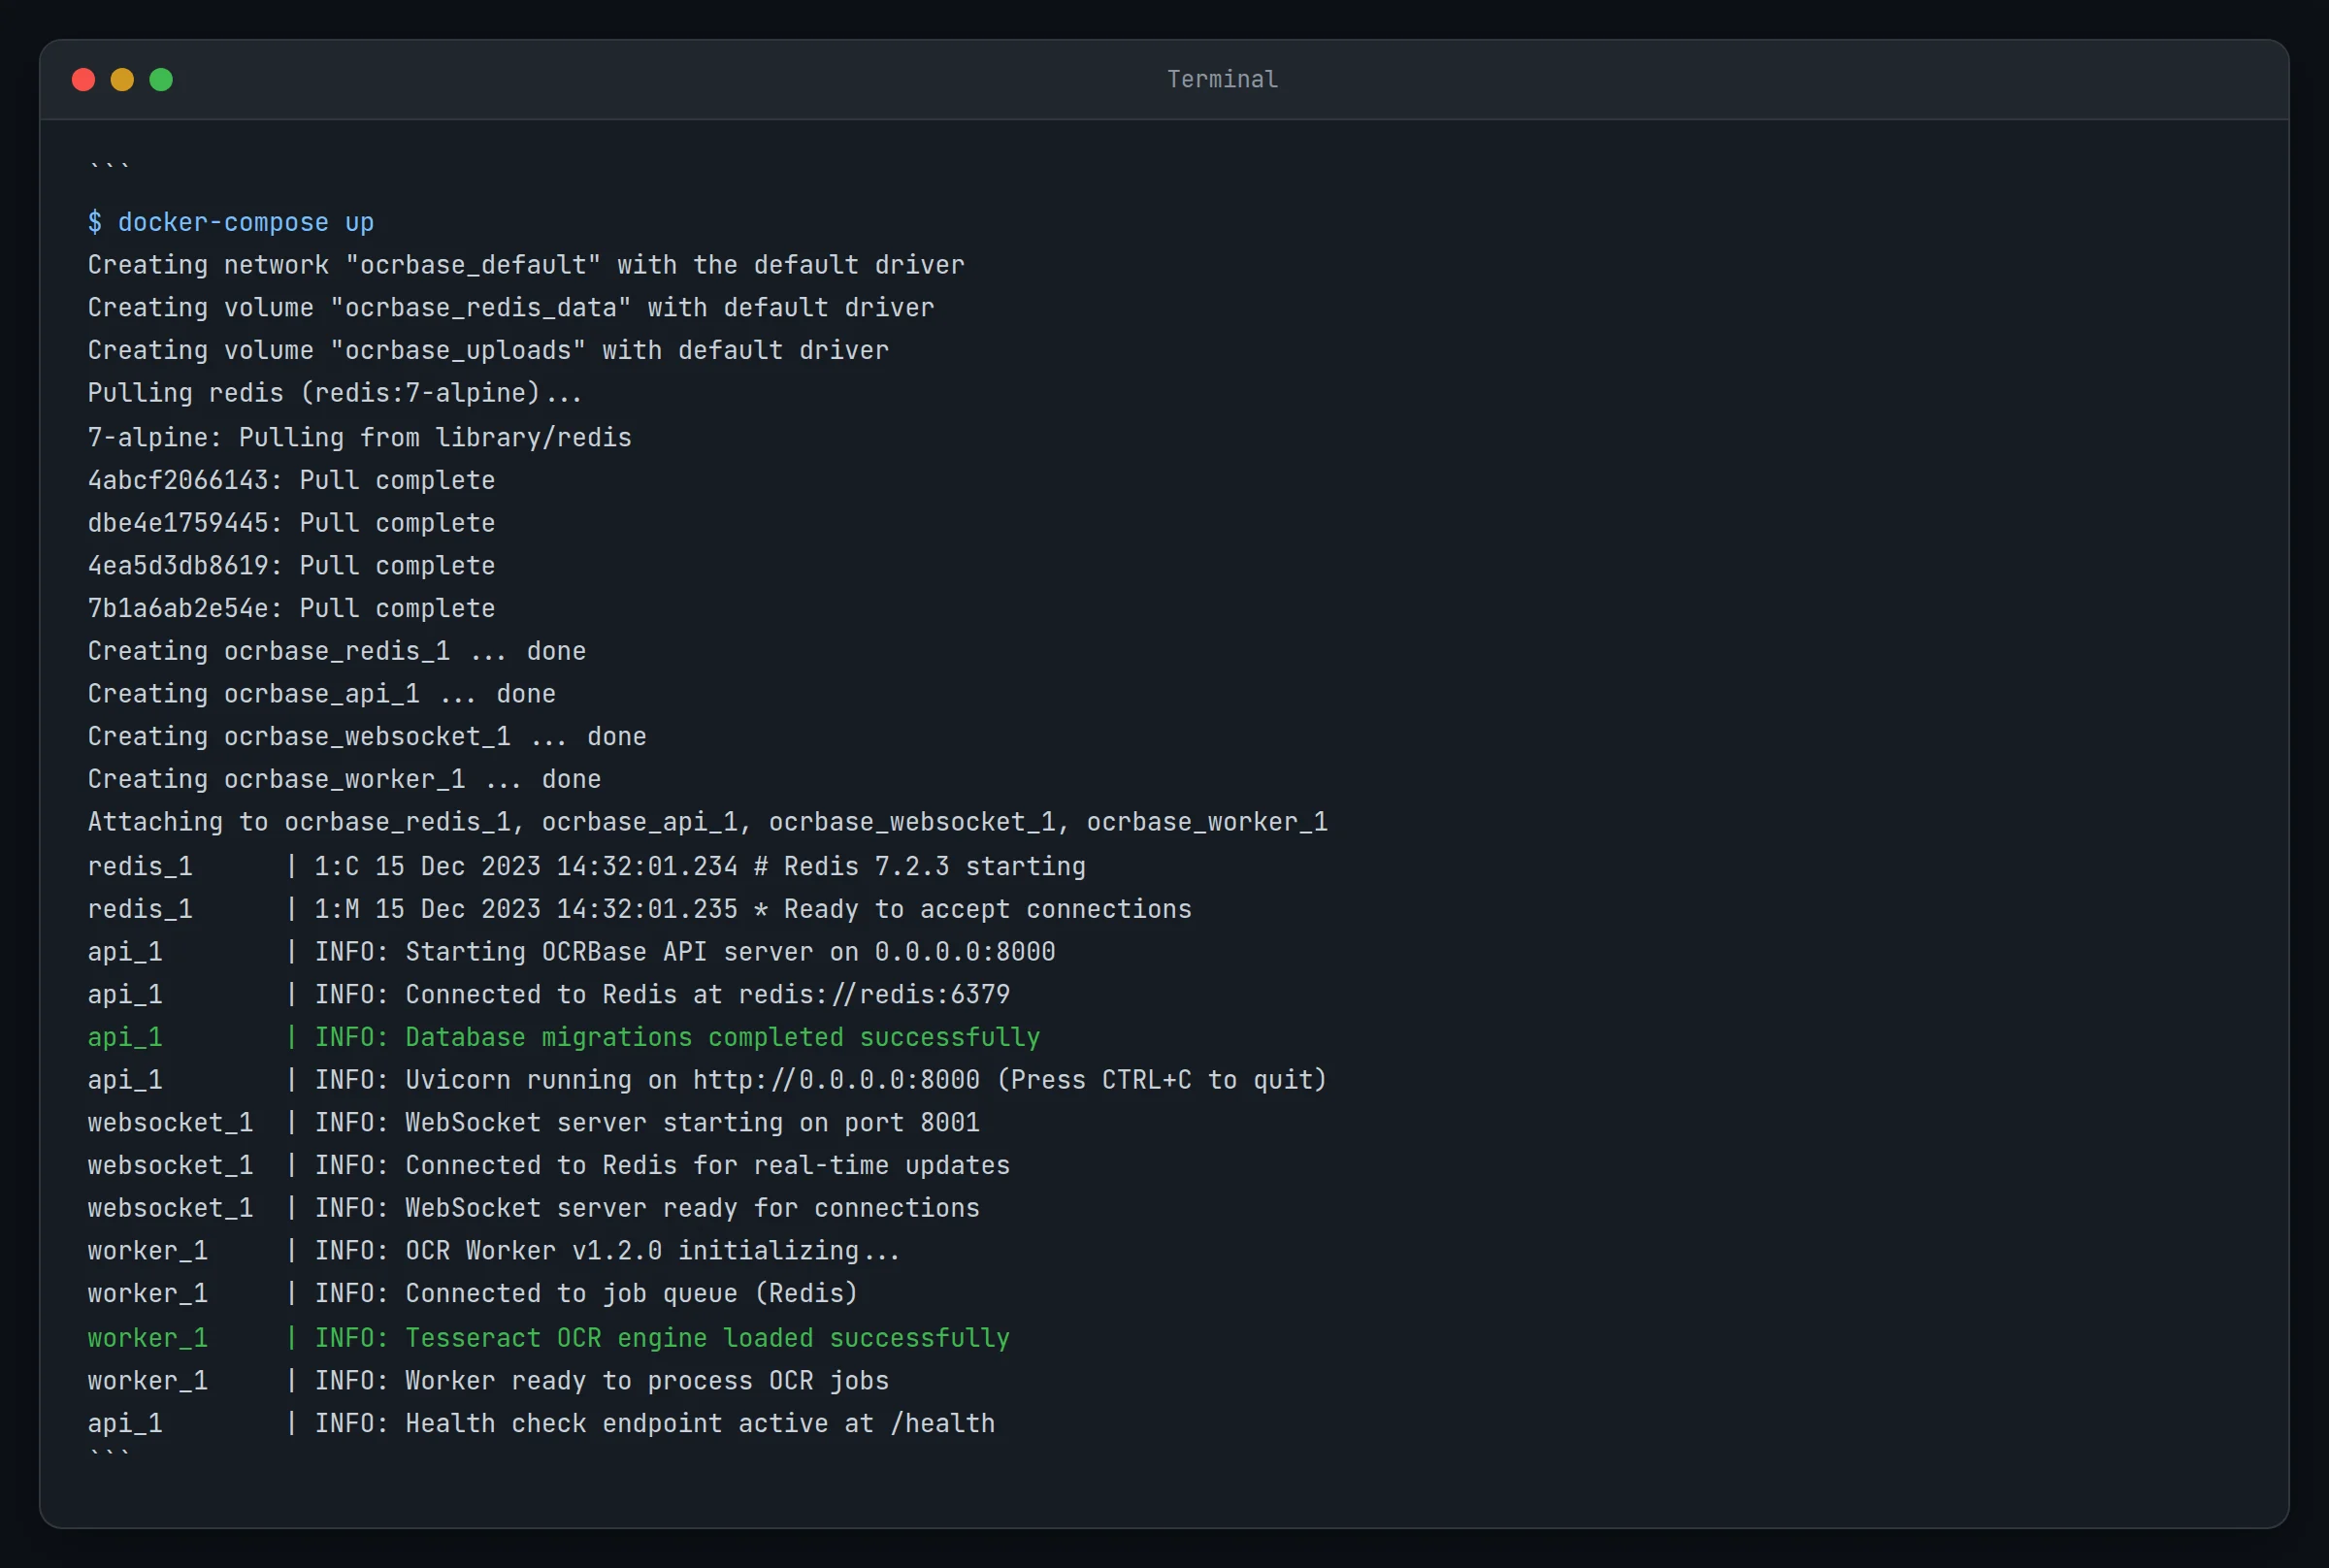Click green 'Database migrations completed successfully' line

[564, 1038]
